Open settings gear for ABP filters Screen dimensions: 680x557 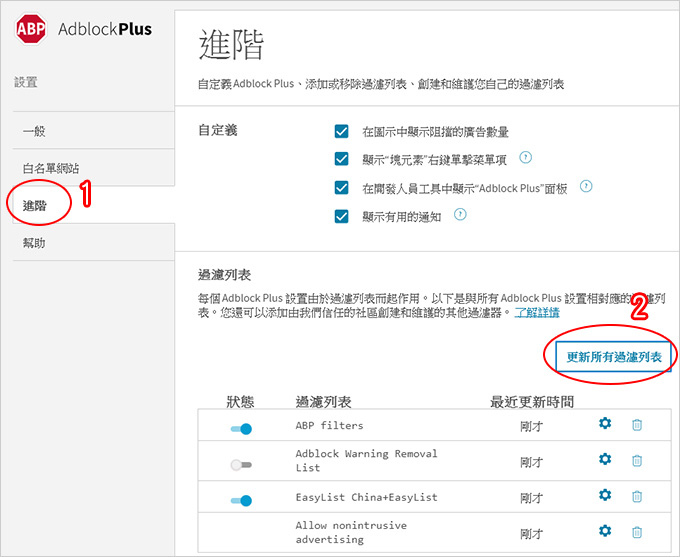pos(605,423)
